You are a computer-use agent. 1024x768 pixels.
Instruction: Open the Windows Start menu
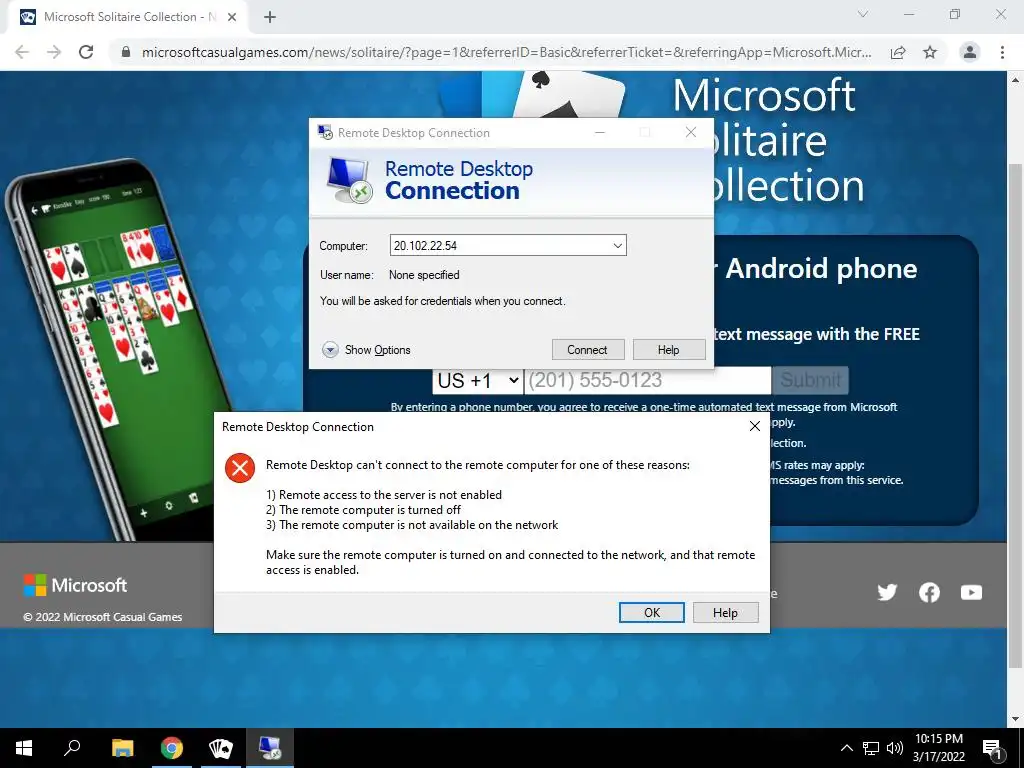pyautogui.click(x=24, y=748)
